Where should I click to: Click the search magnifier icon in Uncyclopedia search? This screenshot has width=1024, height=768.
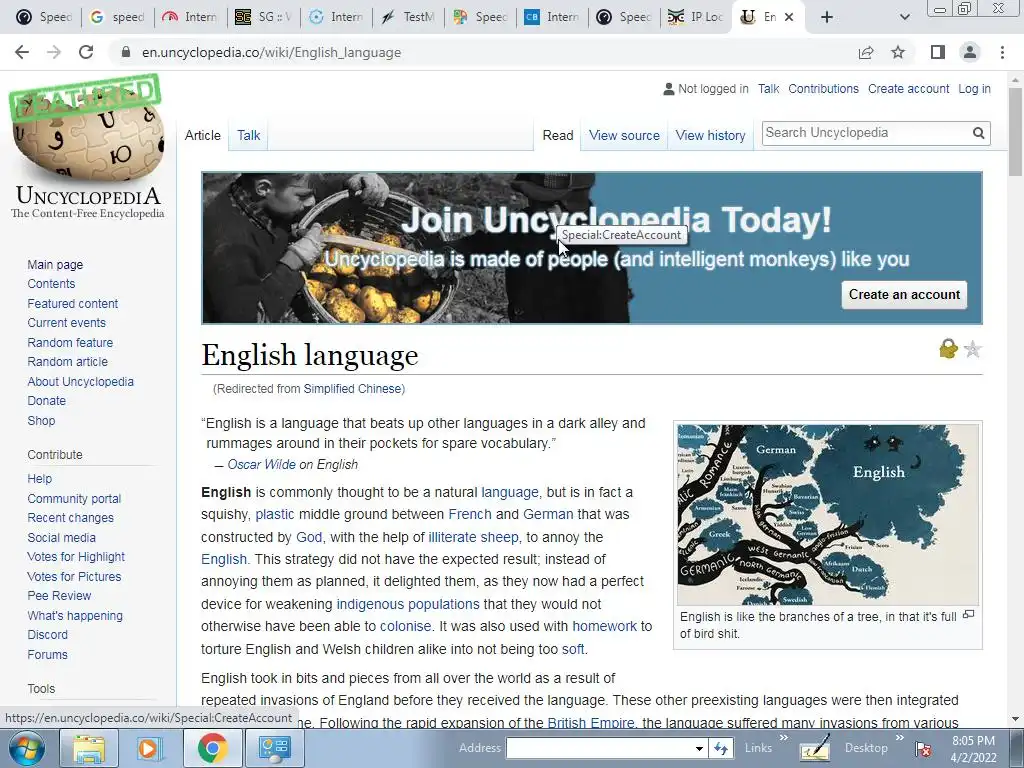point(978,133)
